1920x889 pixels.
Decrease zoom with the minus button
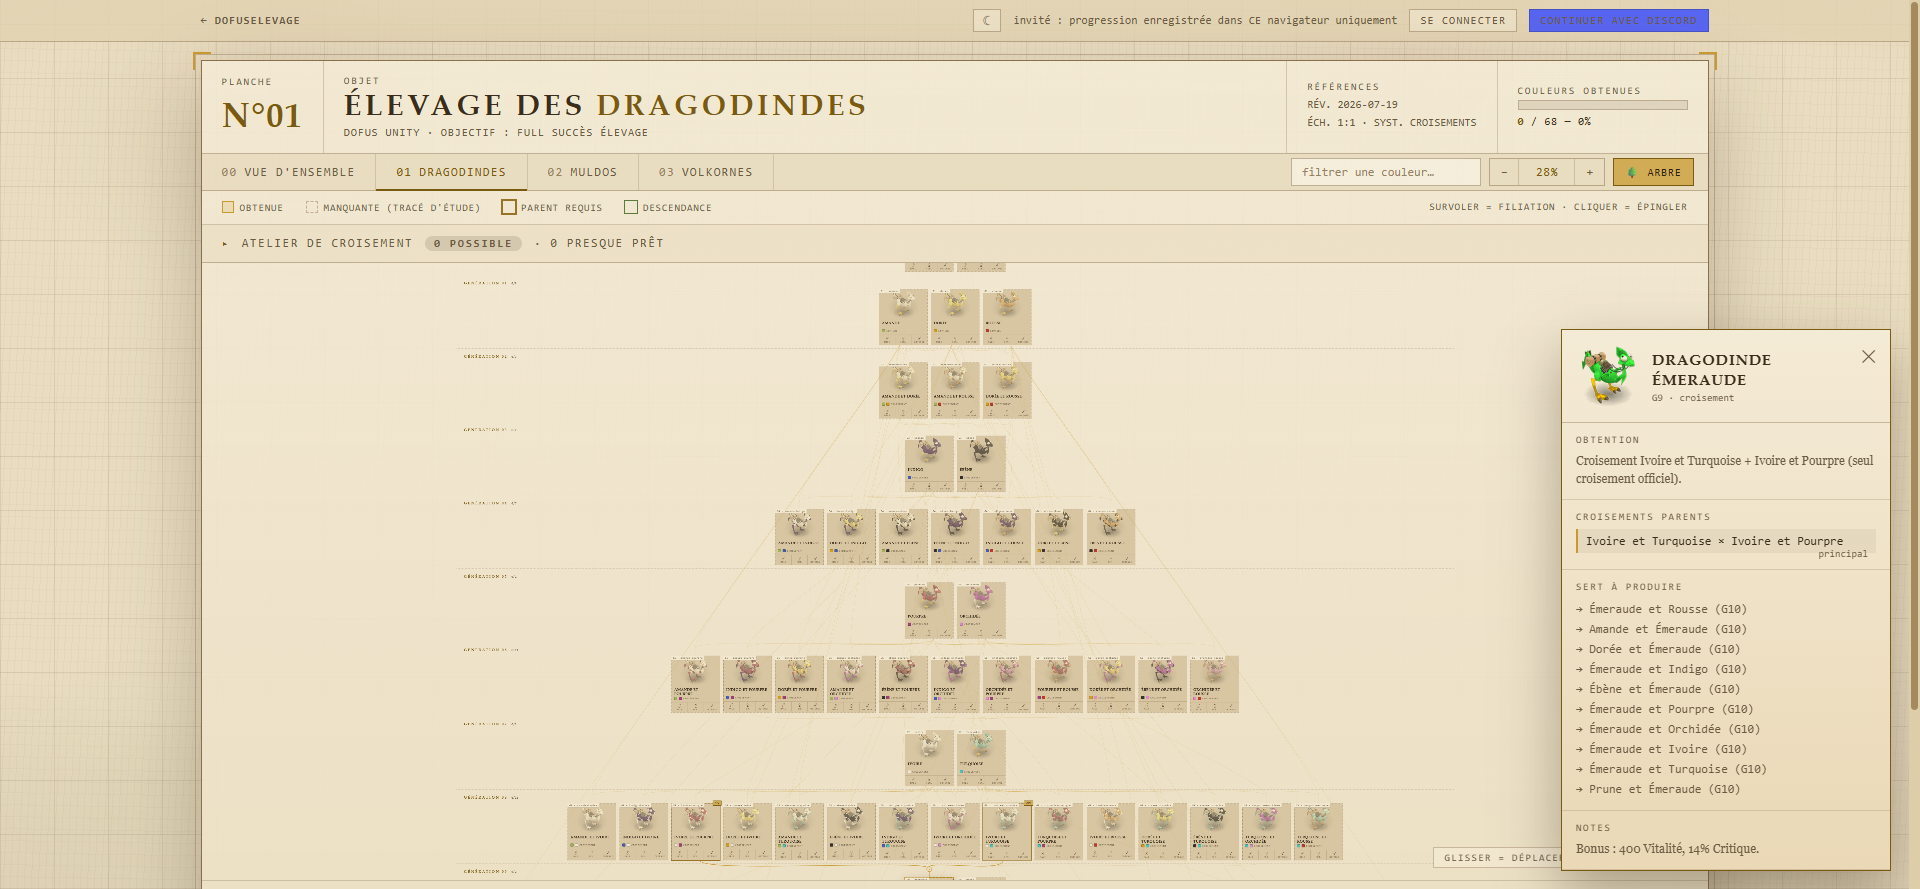1504,172
